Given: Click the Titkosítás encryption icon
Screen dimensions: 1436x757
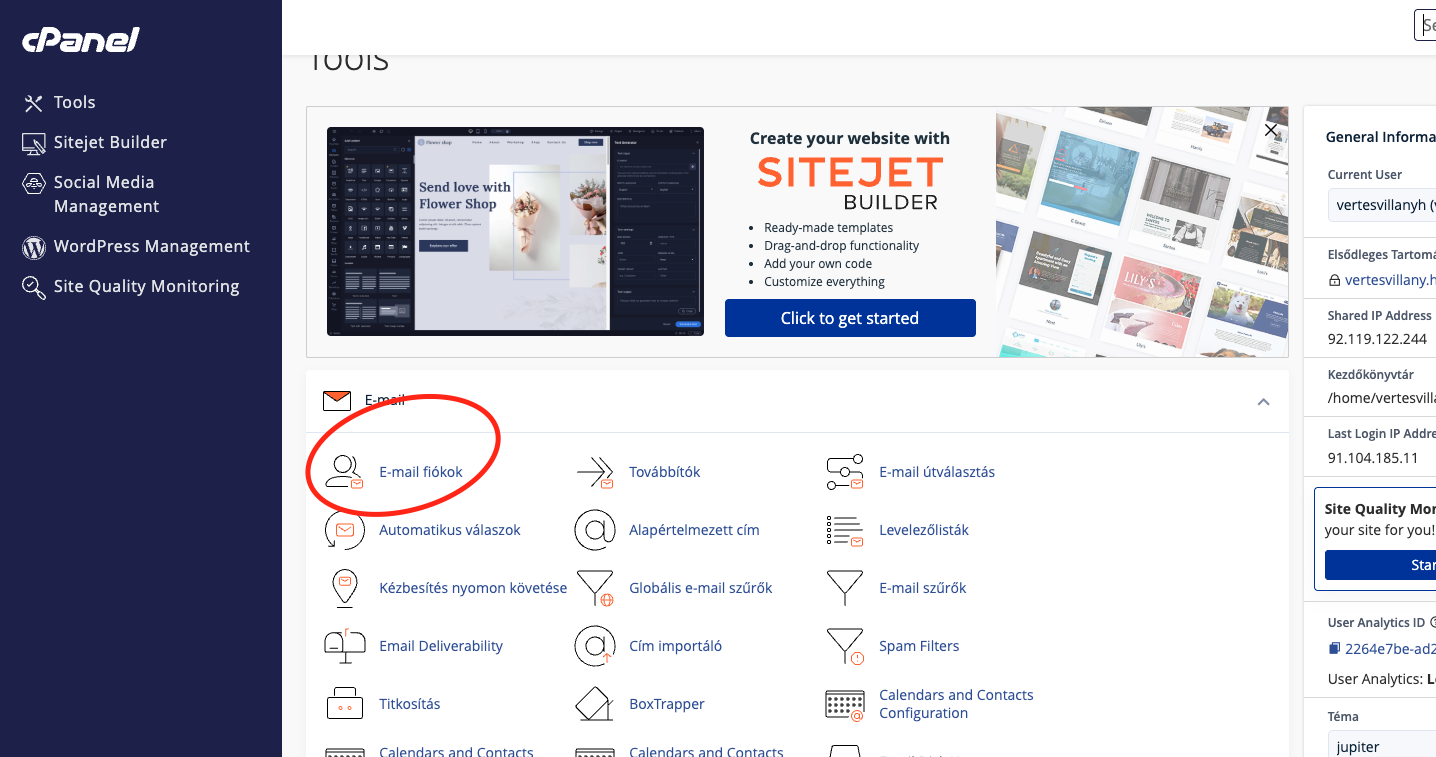Looking at the screenshot, I should tap(344, 704).
